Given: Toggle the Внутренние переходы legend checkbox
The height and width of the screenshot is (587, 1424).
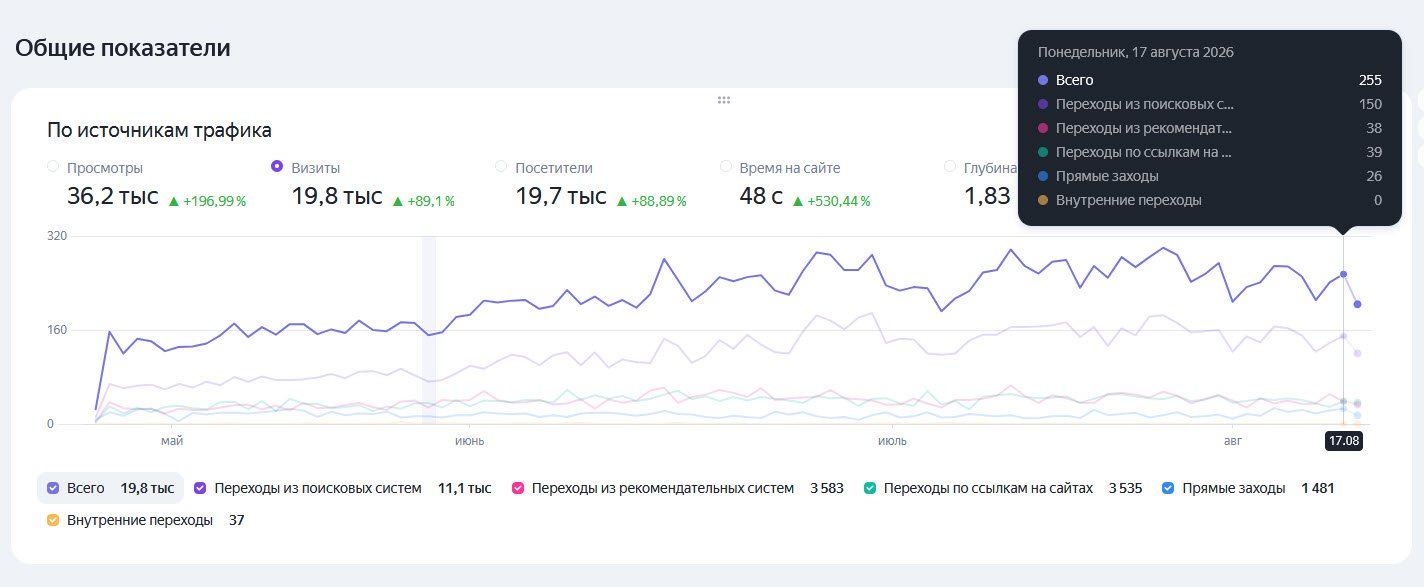Looking at the screenshot, I should (x=53, y=521).
